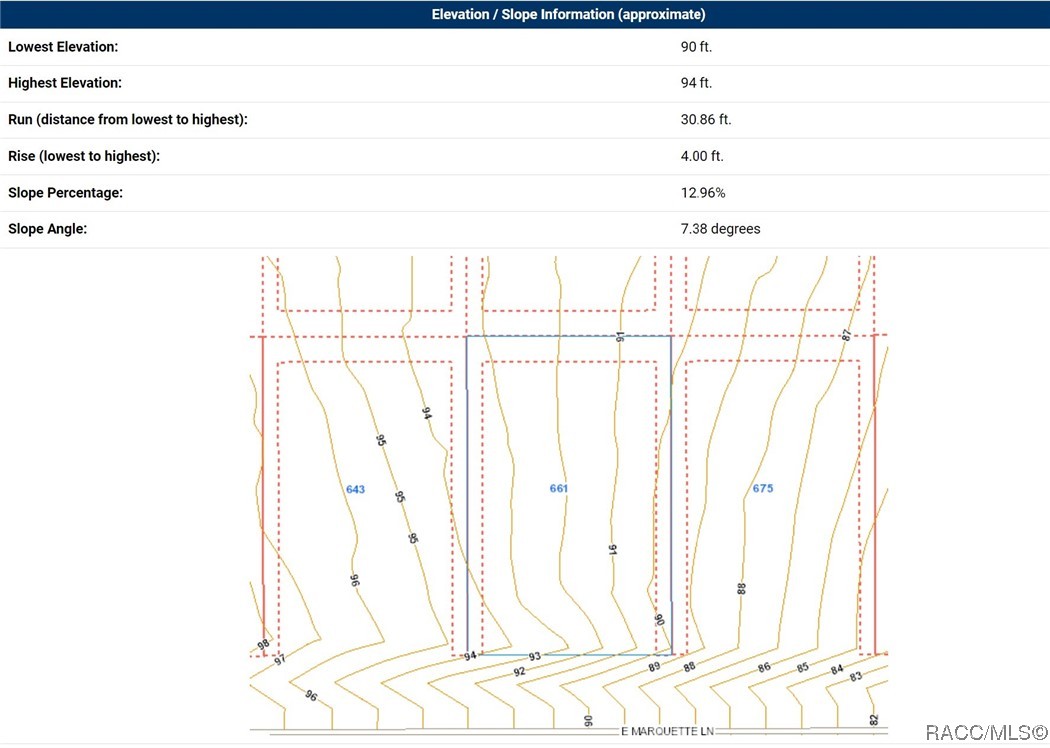Select the Run distance row label

pos(127,119)
